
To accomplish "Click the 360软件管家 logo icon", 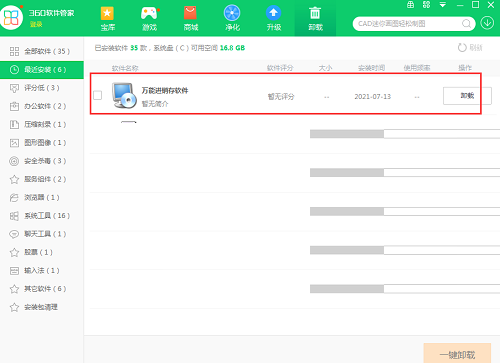I will coord(11,18).
